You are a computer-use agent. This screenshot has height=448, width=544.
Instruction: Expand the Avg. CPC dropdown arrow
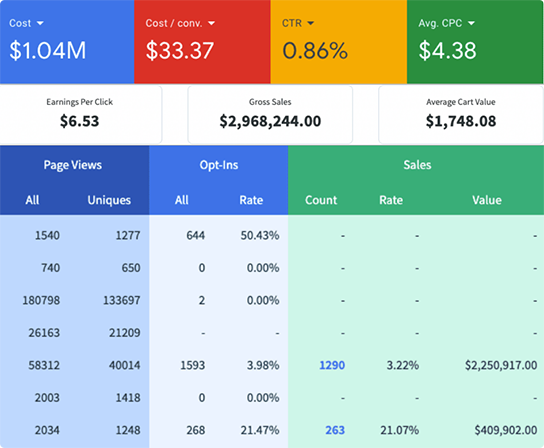pyautogui.click(x=471, y=23)
